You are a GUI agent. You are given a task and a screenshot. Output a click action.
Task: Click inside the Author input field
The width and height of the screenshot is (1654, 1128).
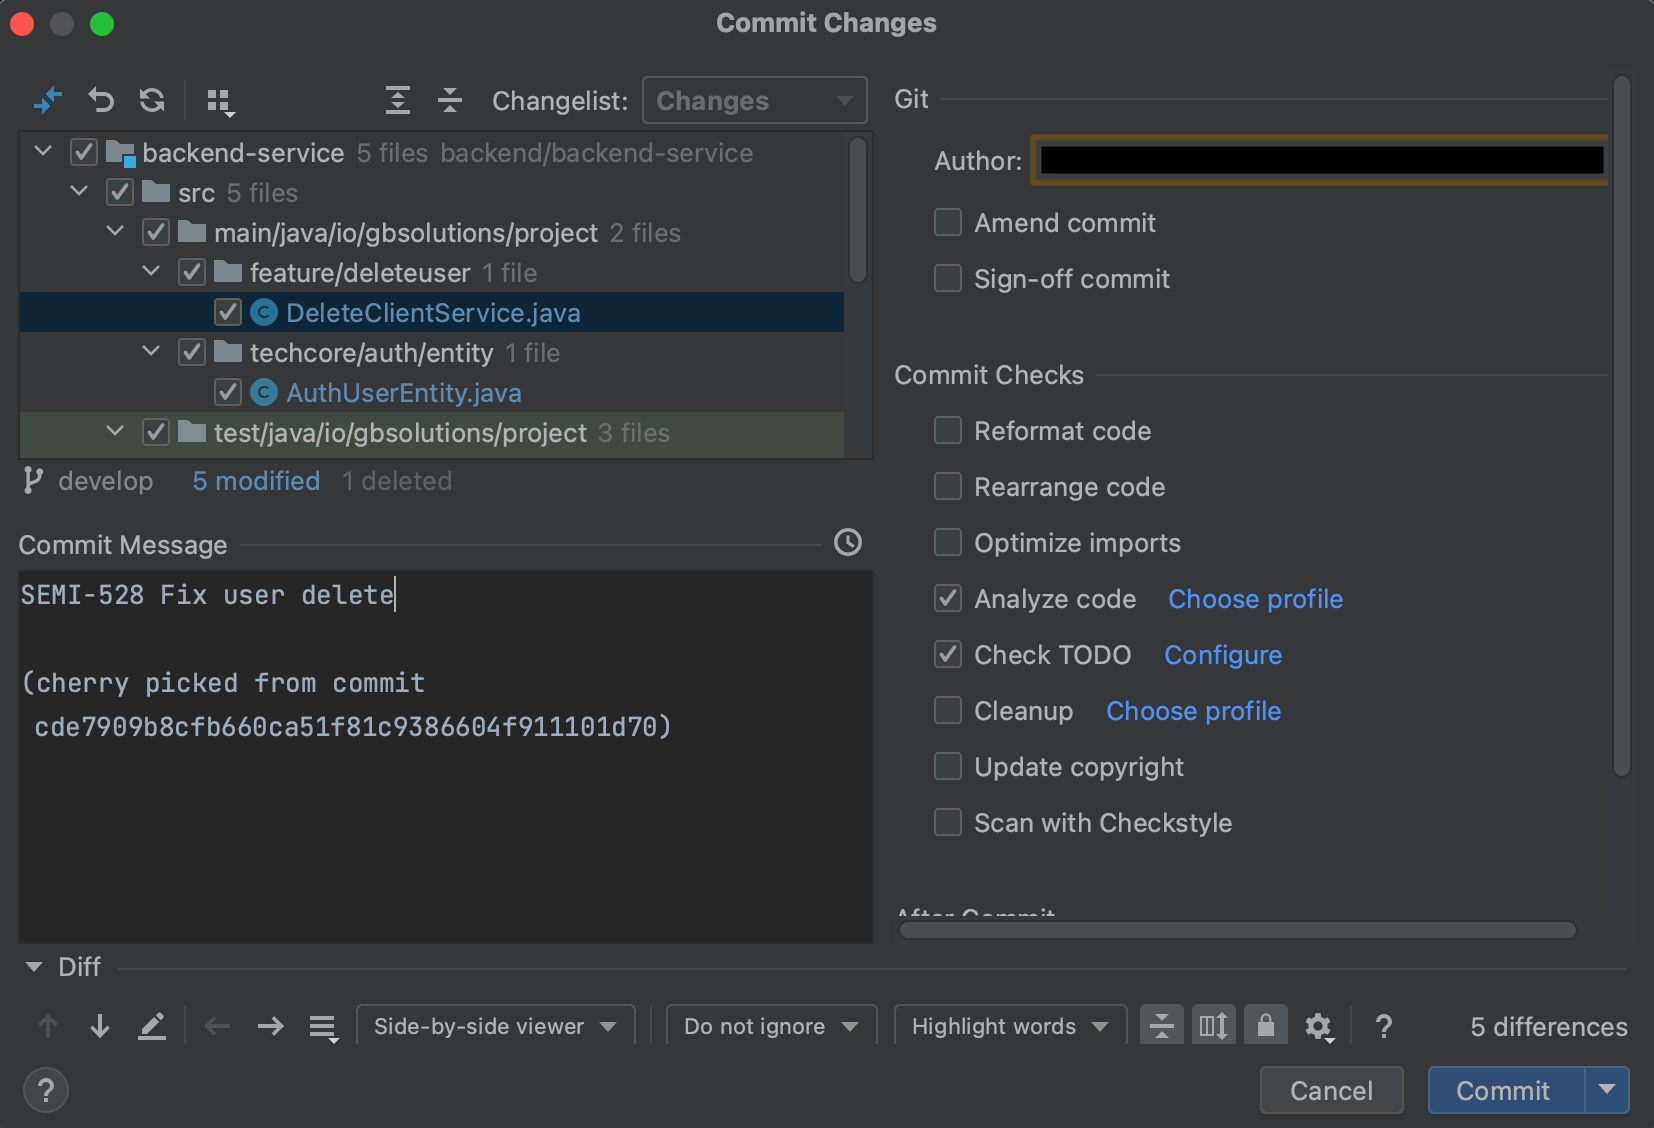tap(1320, 160)
